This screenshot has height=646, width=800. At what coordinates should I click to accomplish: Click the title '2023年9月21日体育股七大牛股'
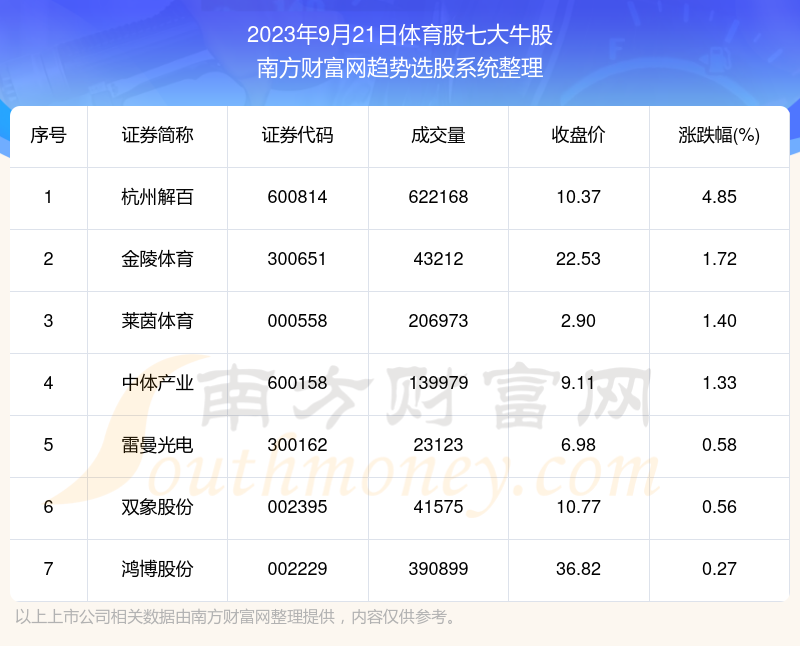pos(399,35)
